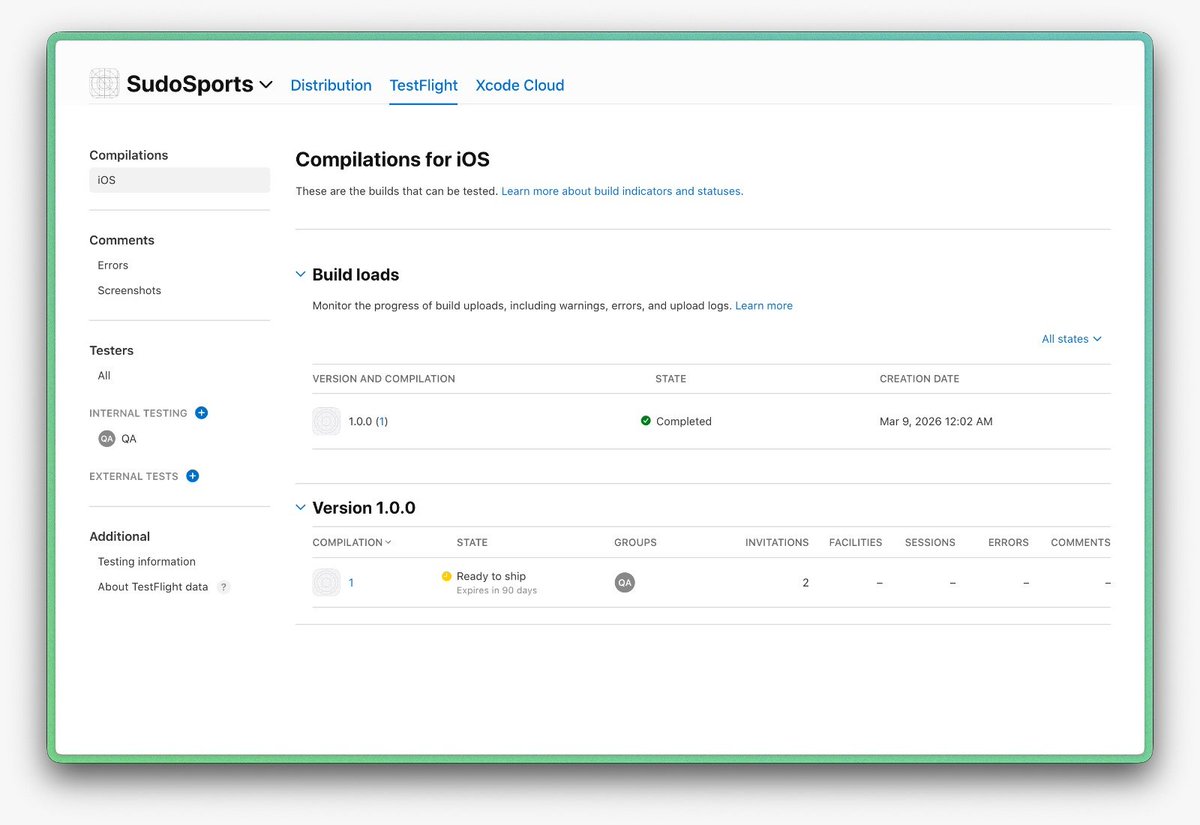Open the Xcode Cloud tab

coord(520,85)
